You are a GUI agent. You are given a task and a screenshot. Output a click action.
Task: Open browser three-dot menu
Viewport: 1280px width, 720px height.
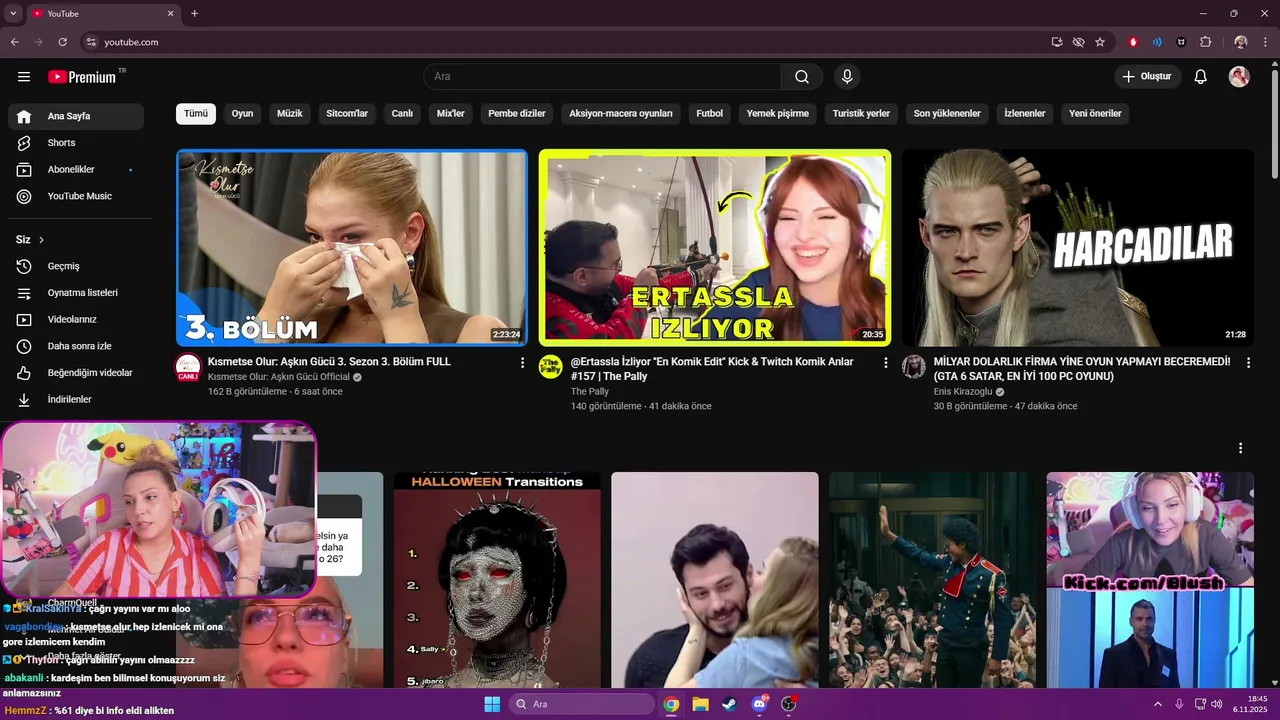(x=1266, y=42)
